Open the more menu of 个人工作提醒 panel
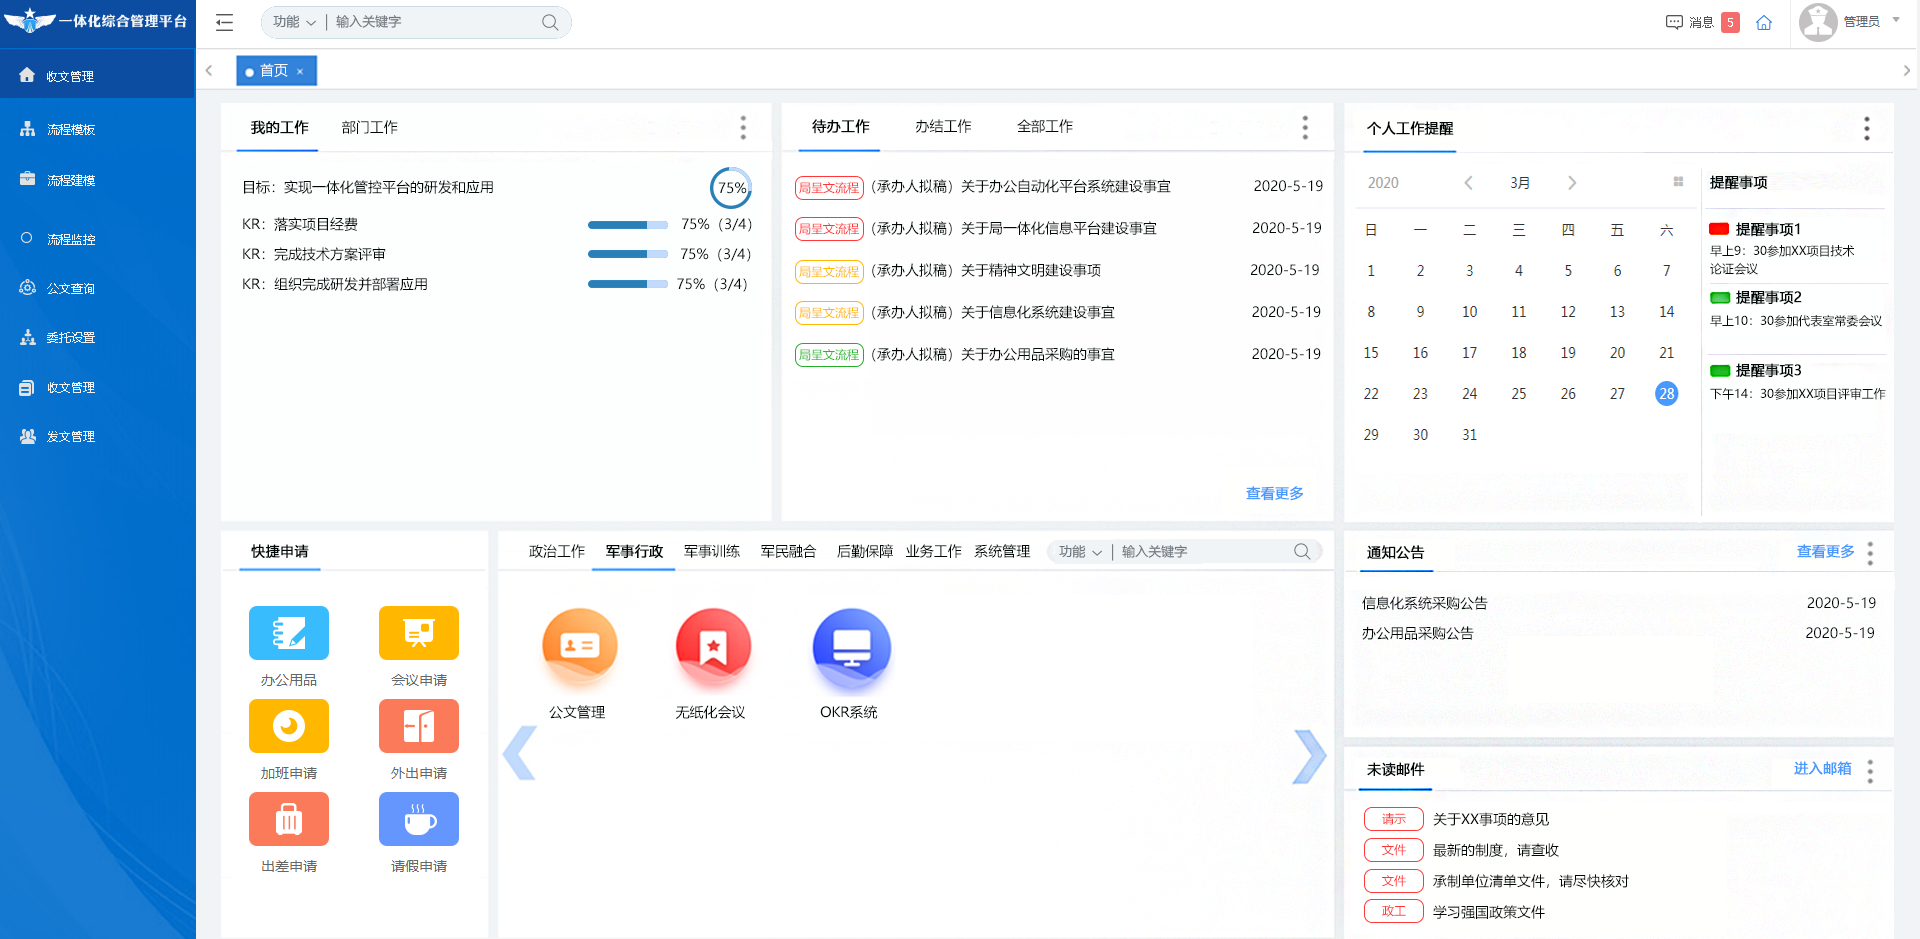Viewport: 1920px width, 939px height. [x=1867, y=128]
